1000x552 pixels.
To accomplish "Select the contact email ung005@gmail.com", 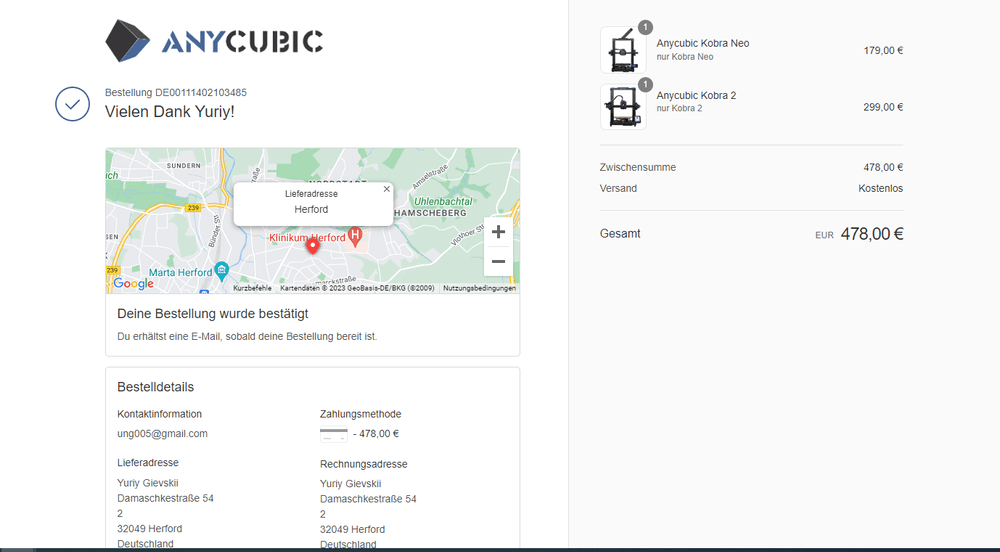I will (x=162, y=433).
